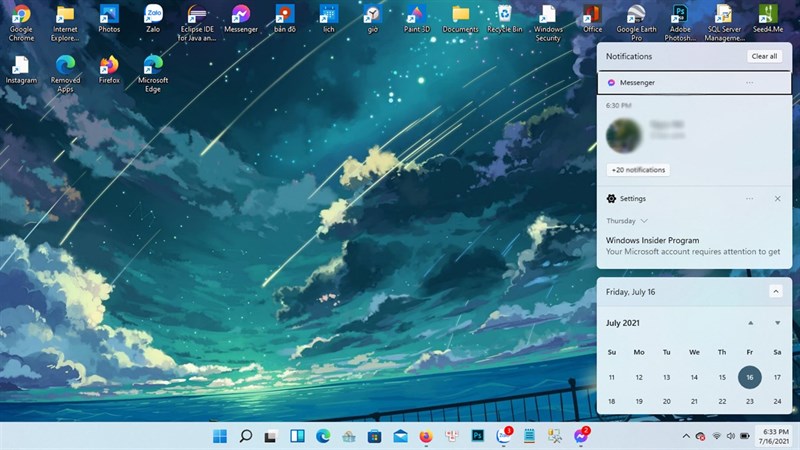Open the Windows Start menu
Viewport: 800px width, 450px height.
coord(219,436)
